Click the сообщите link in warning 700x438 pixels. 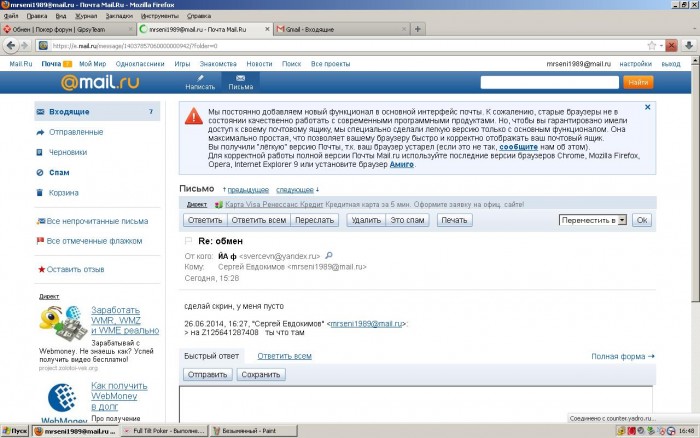coord(518,147)
